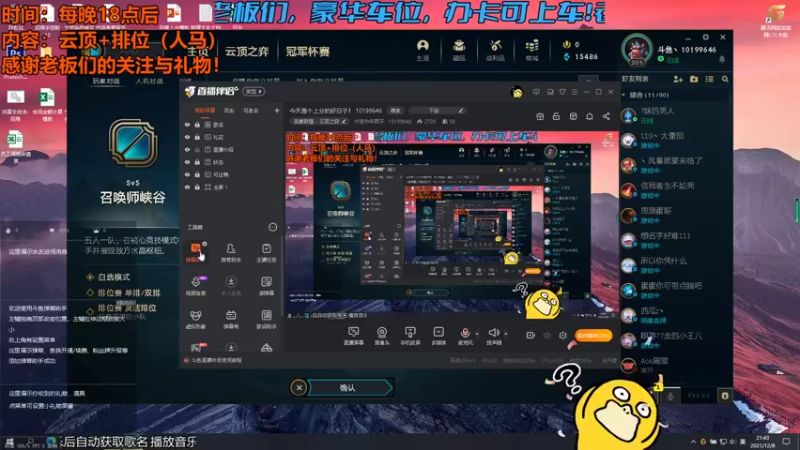
Task: Click the orange stop live button
Action: (593, 336)
